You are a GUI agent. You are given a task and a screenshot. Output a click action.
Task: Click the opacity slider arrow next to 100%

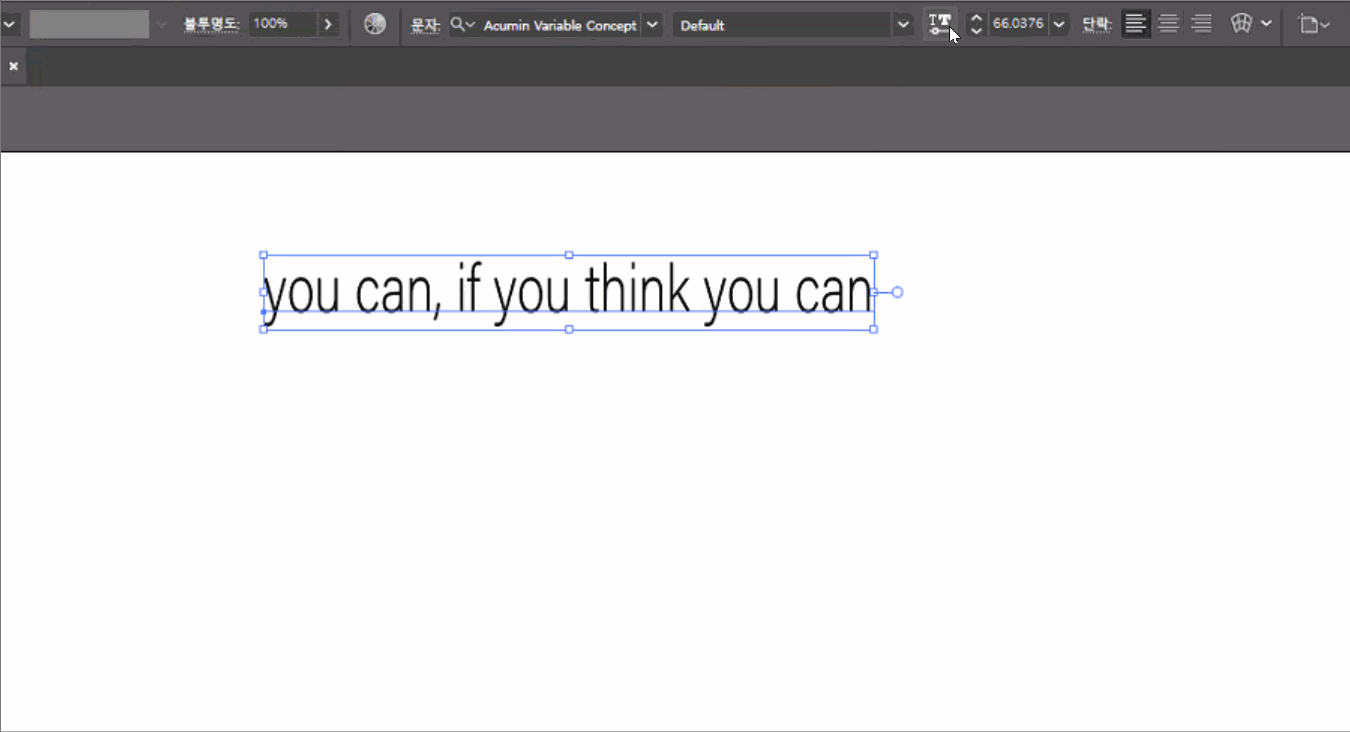[x=328, y=24]
